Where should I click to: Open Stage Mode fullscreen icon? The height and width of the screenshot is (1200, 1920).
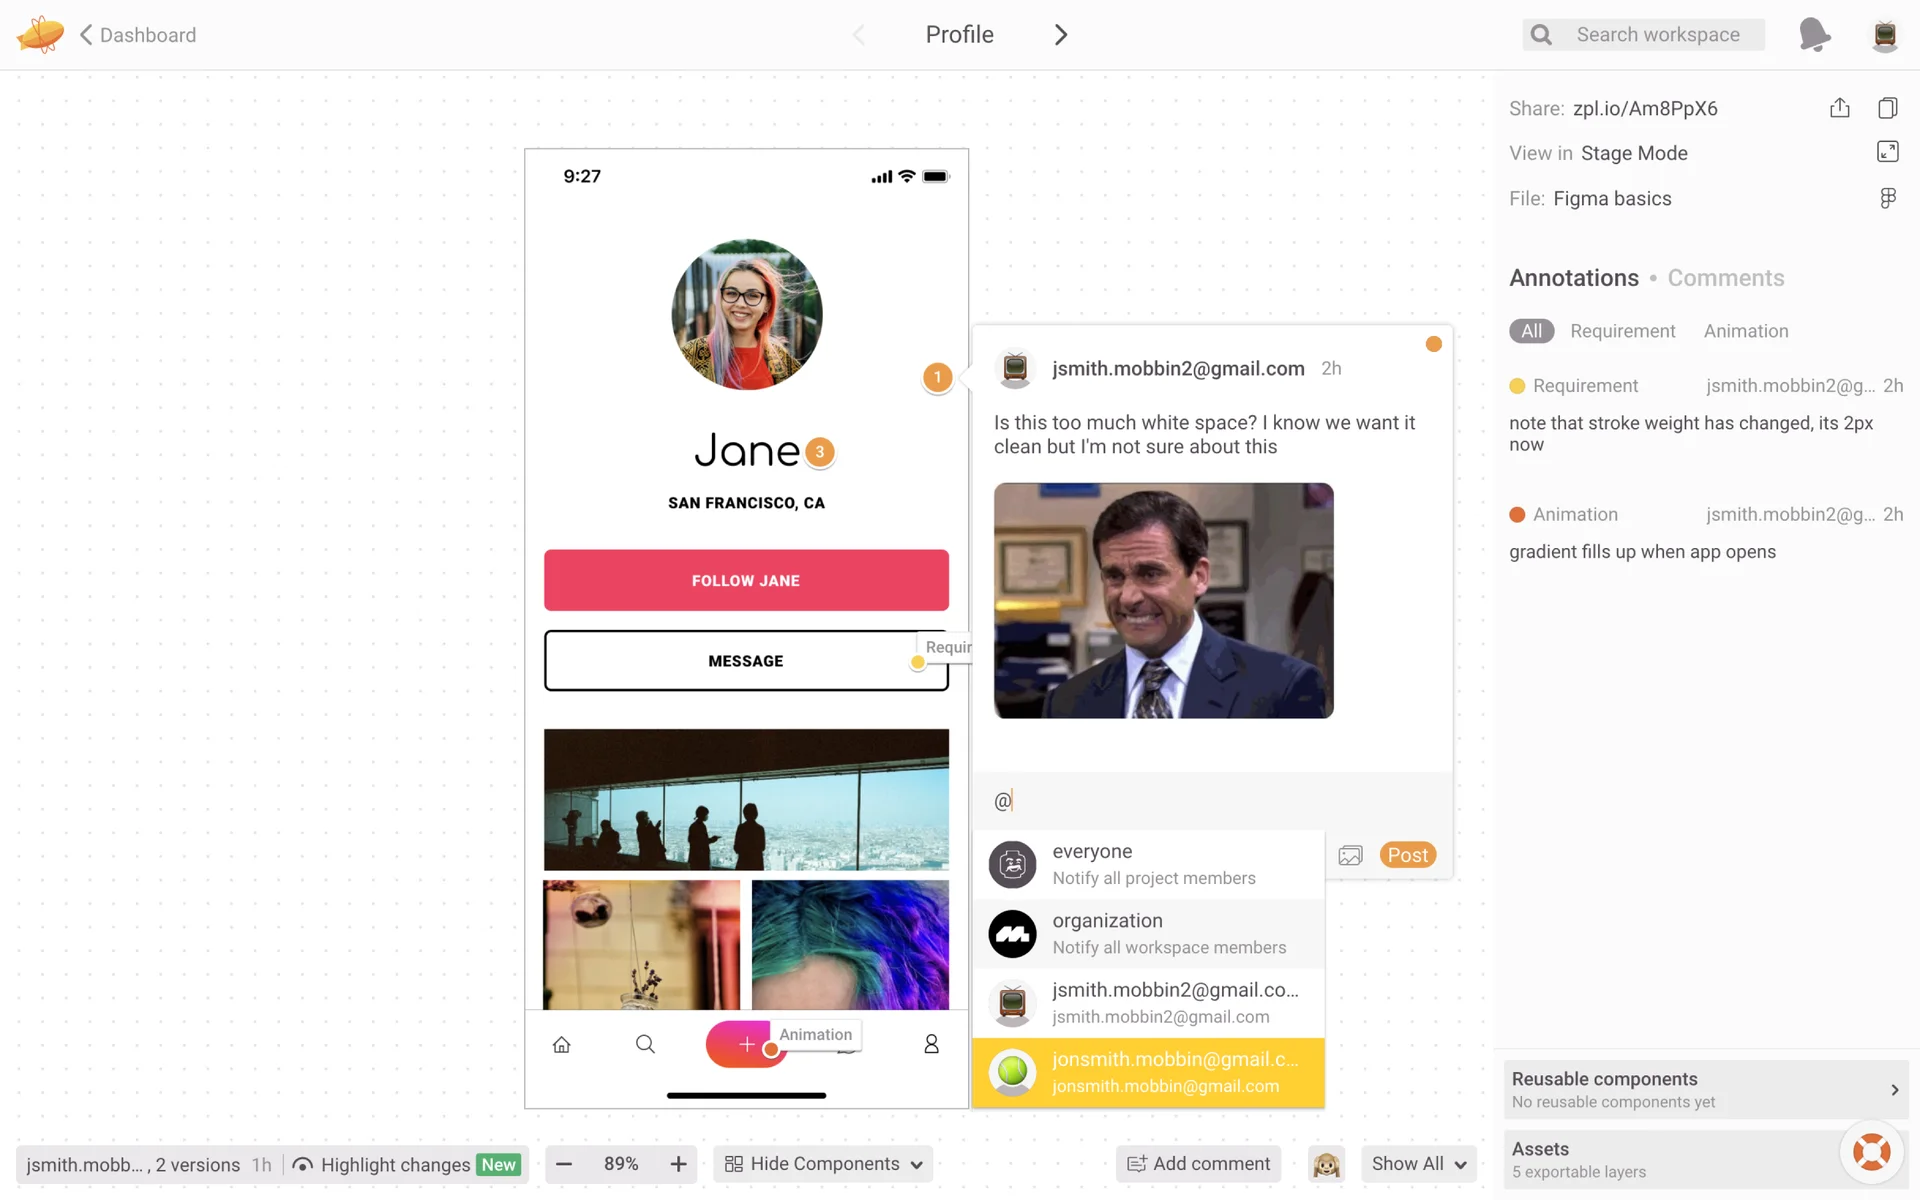pos(1887,152)
